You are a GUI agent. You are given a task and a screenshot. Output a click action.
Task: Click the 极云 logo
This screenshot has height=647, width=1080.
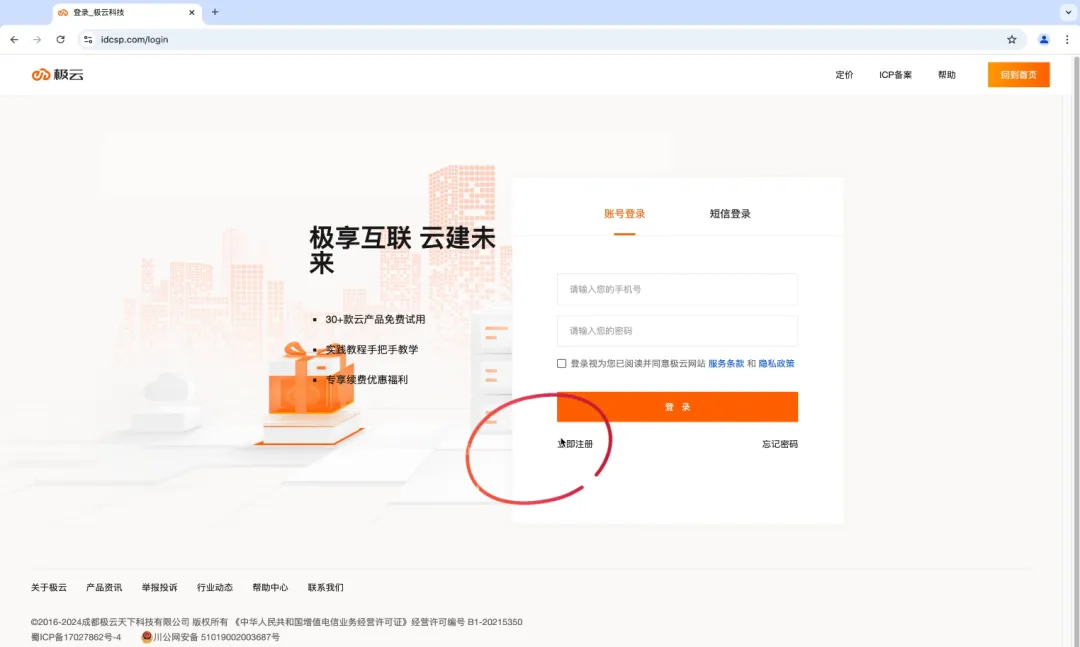(57, 74)
